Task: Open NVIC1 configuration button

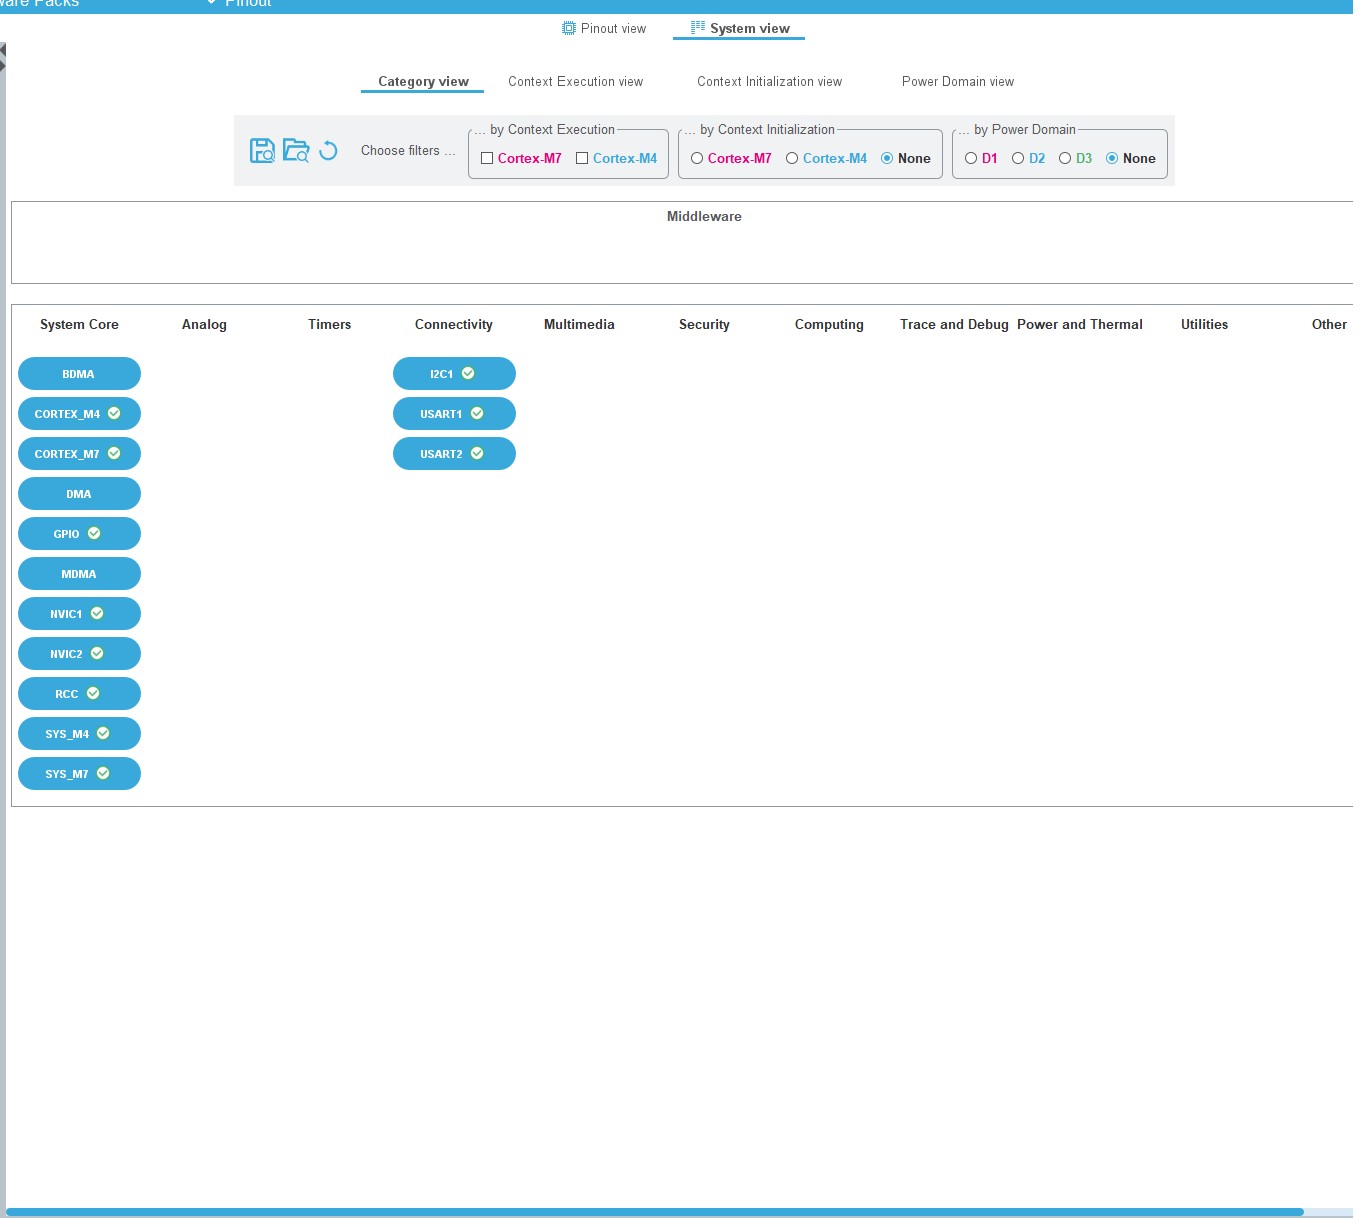Action: coord(79,614)
